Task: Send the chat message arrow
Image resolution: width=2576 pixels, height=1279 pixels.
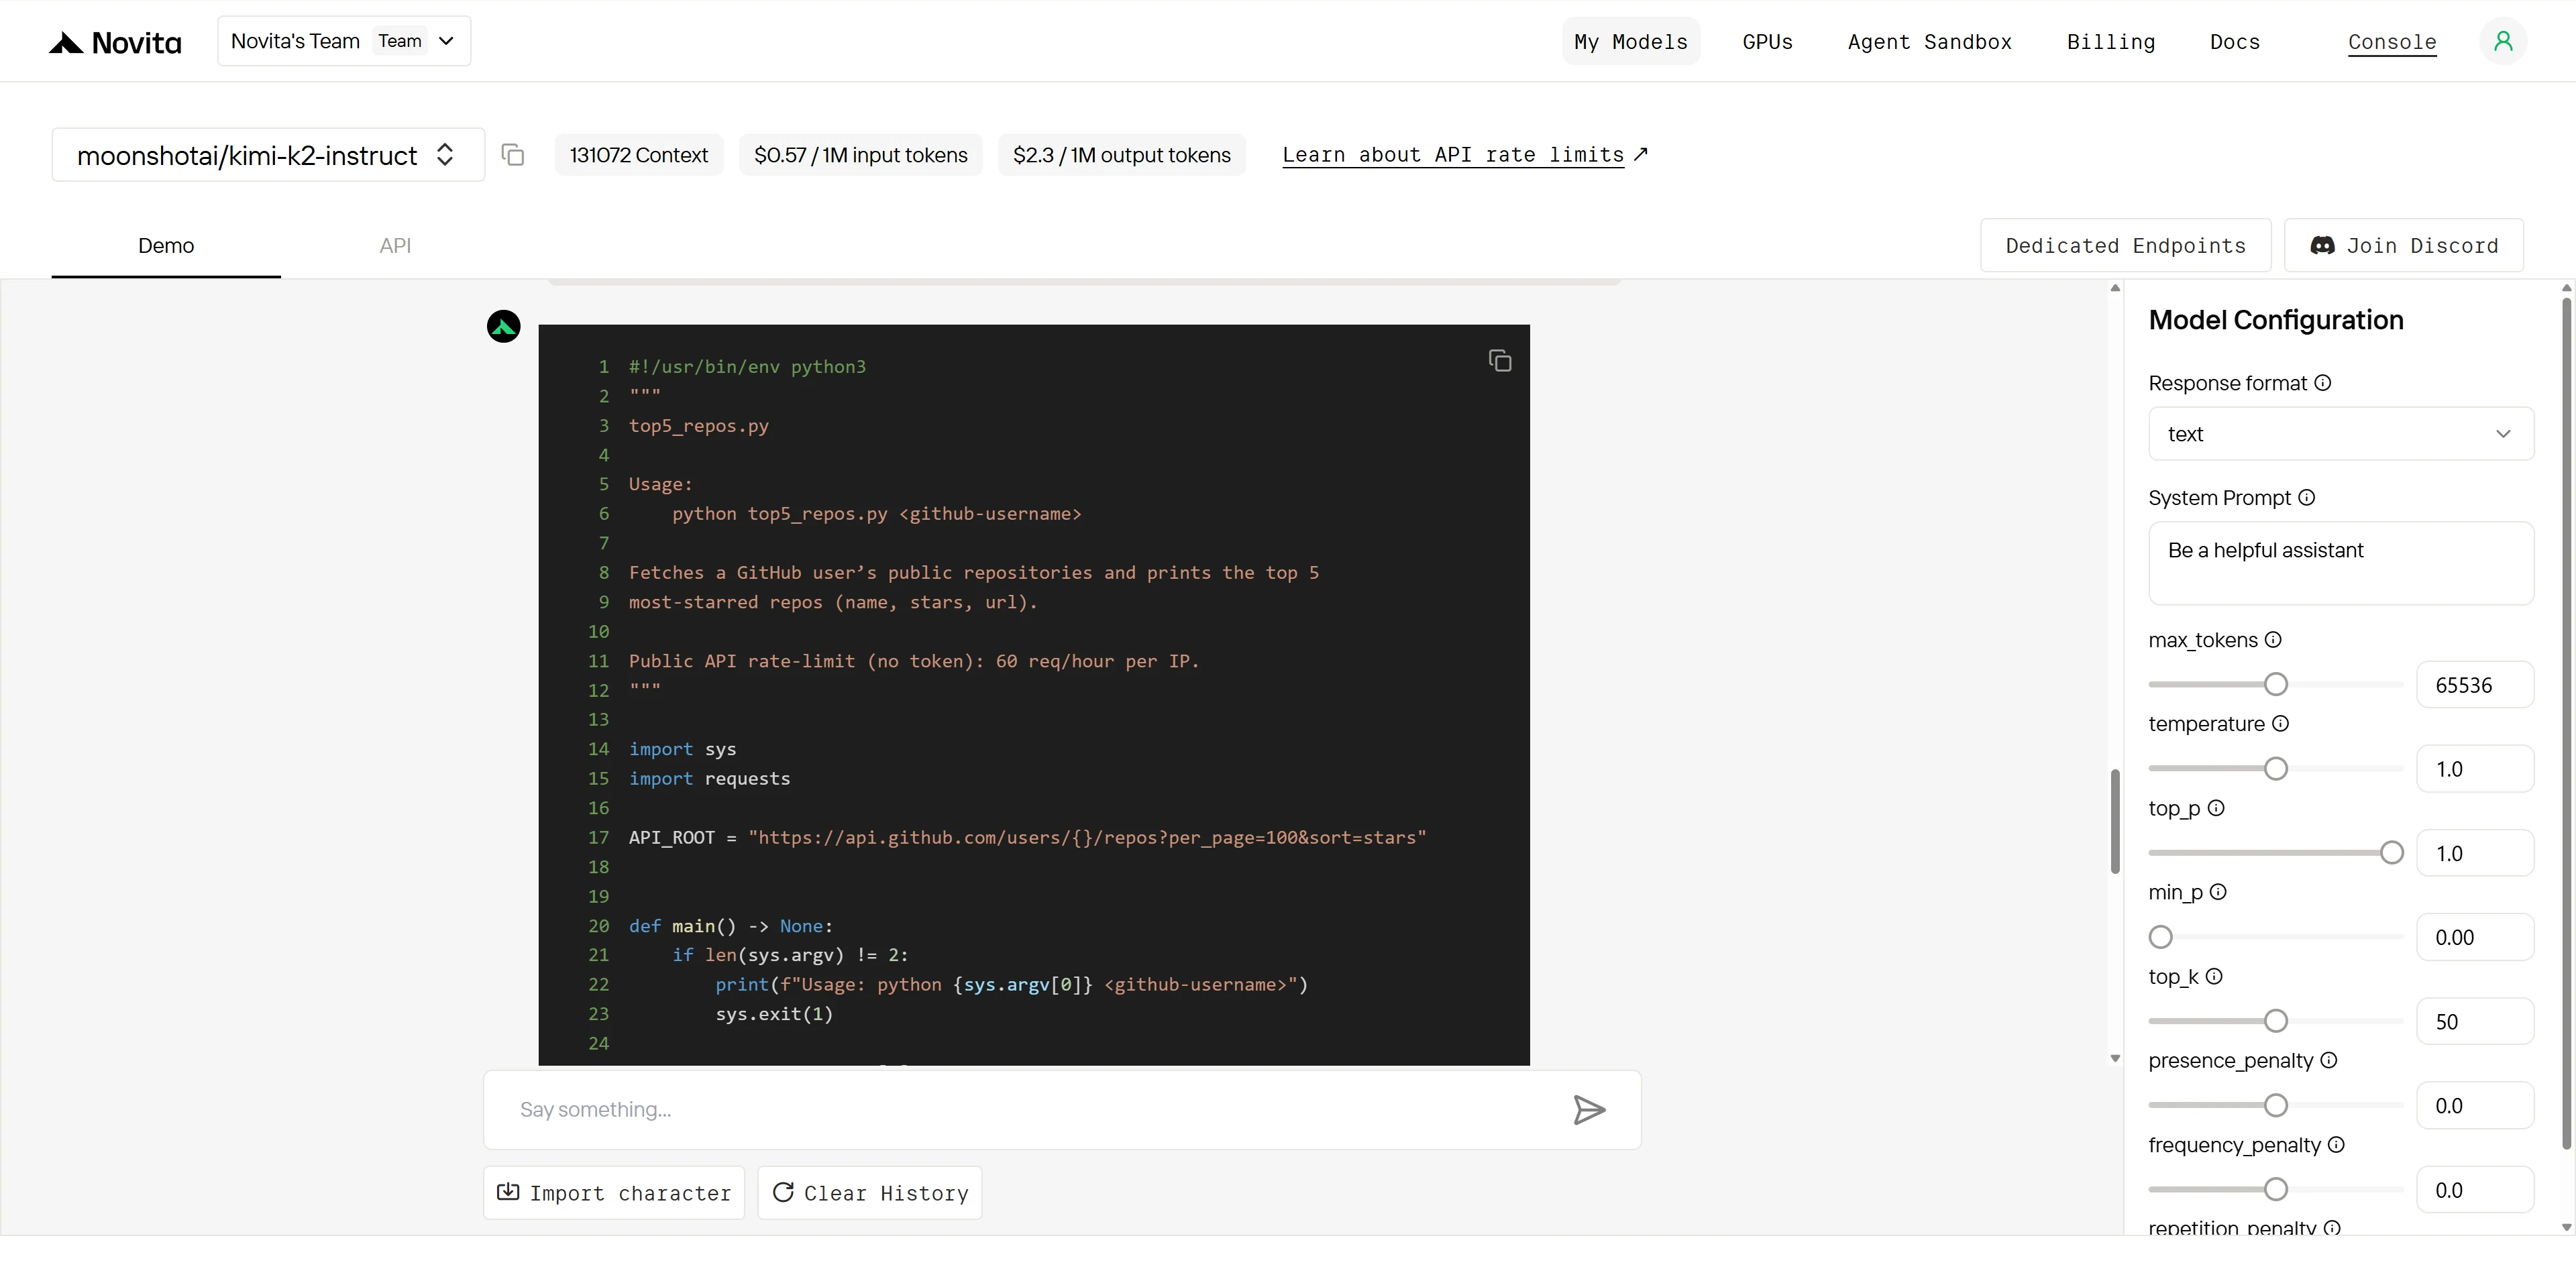Action: [1589, 1109]
